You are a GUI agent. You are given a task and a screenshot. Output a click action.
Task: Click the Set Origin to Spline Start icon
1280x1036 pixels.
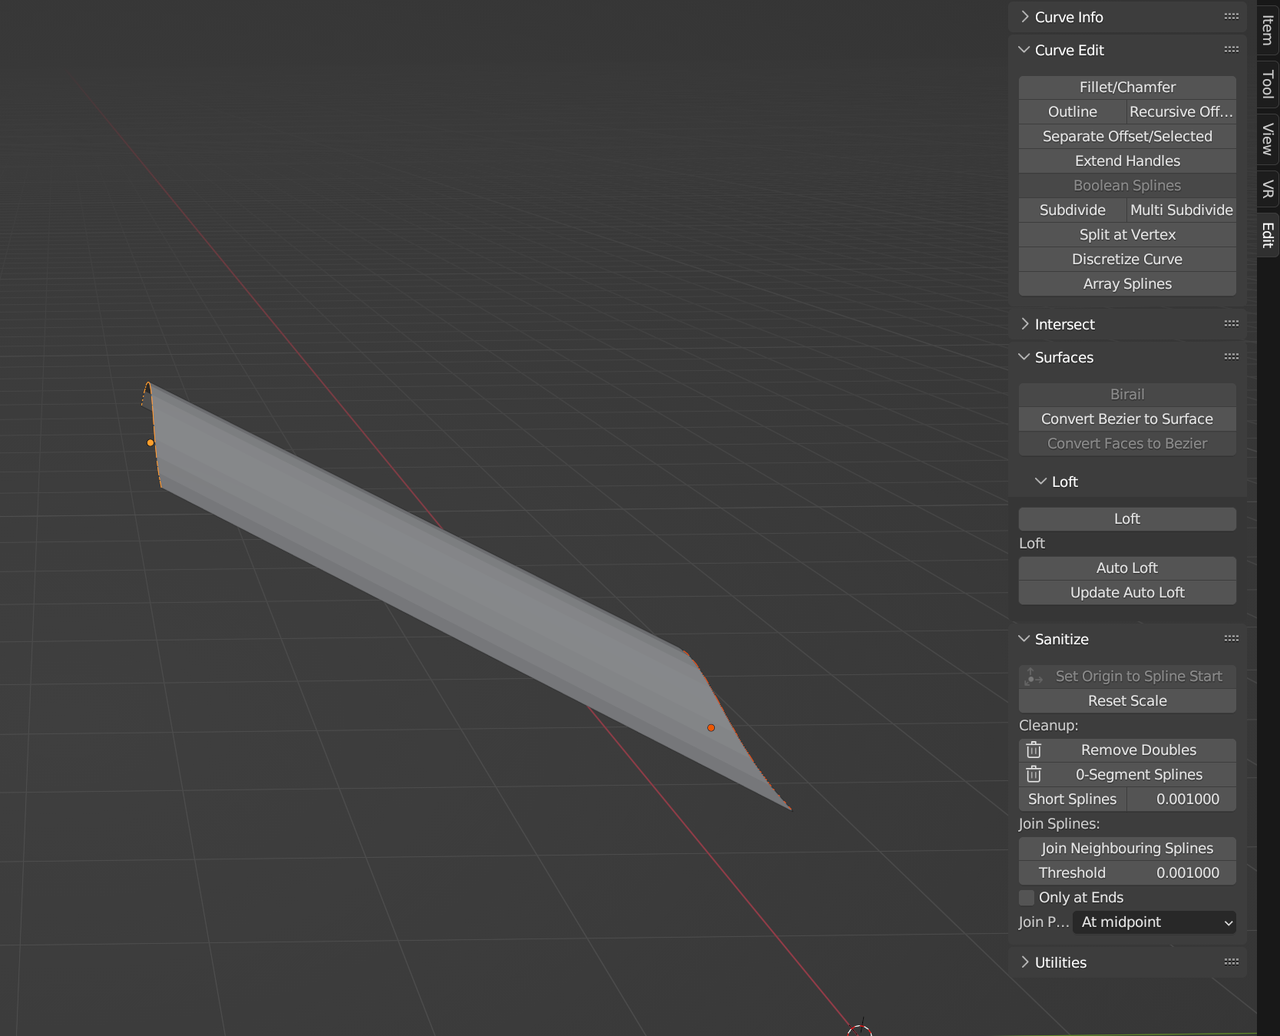(1034, 676)
